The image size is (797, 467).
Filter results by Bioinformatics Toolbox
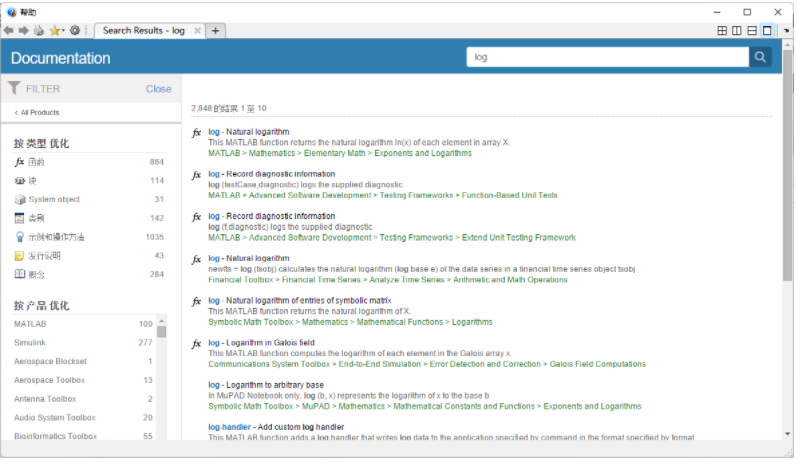pyautogui.click(x=55, y=437)
